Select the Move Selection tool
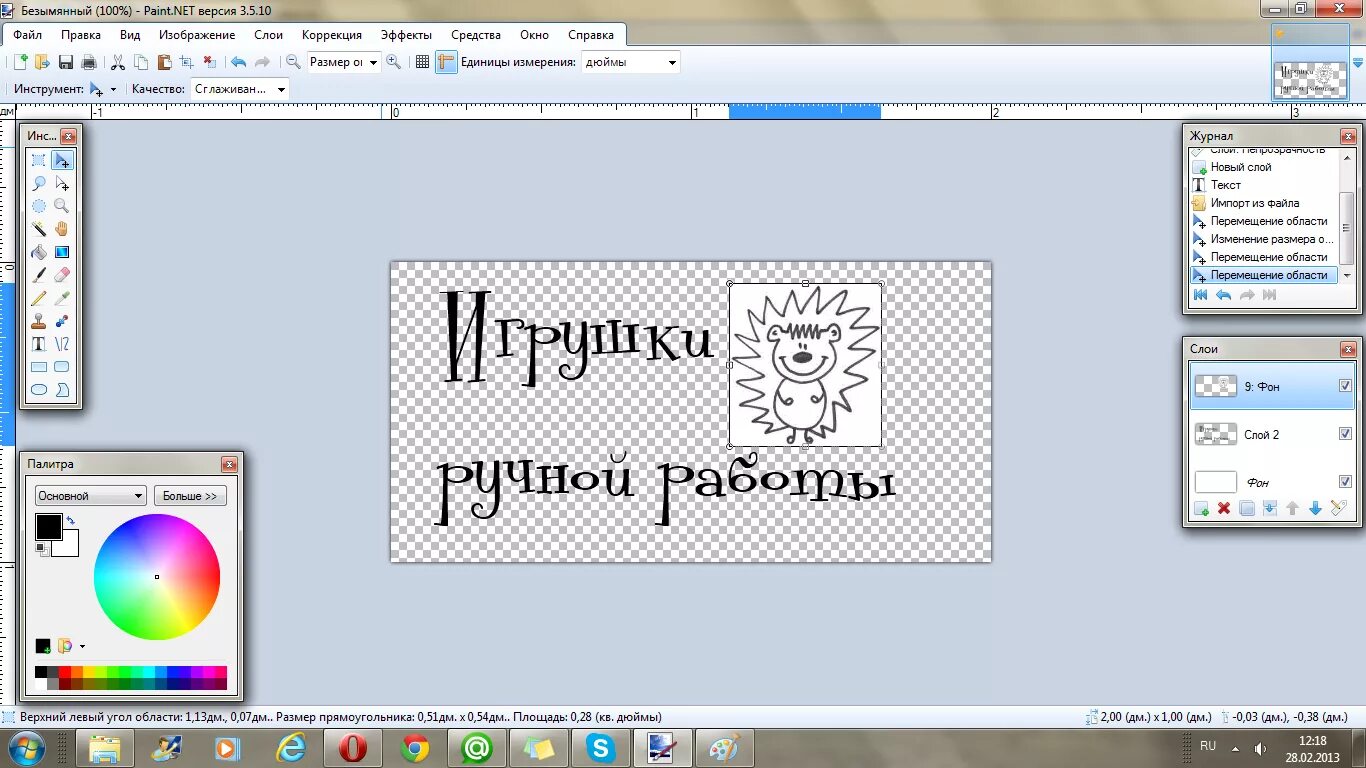Screen dimensions: 1366x768 (62, 183)
